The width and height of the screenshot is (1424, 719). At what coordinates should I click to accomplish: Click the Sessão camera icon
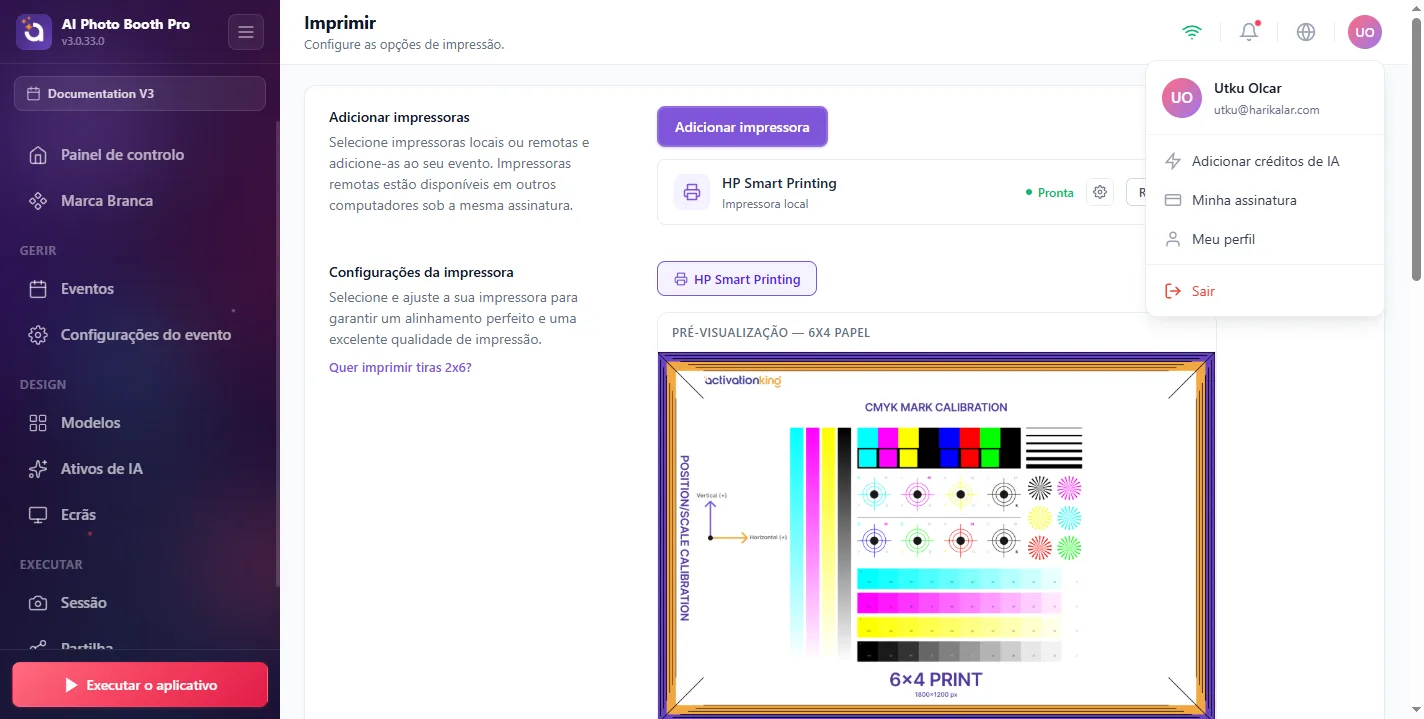[38, 603]
